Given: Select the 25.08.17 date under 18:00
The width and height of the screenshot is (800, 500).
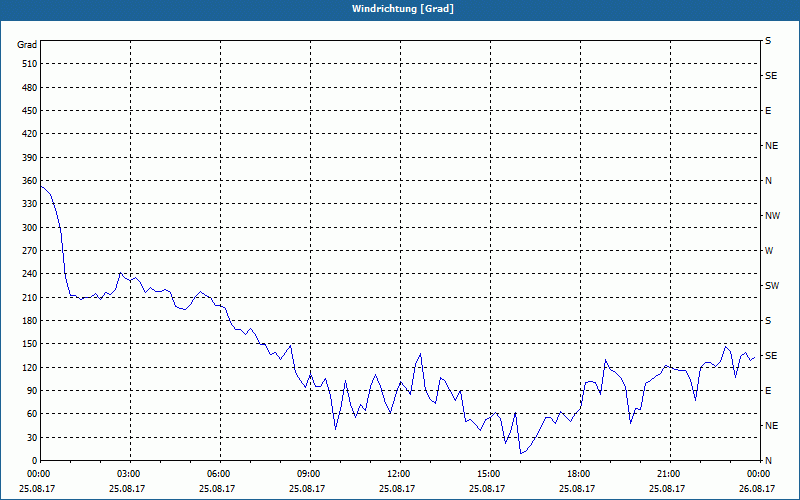Looking at the screenshot, I should [x=578, y=488].
